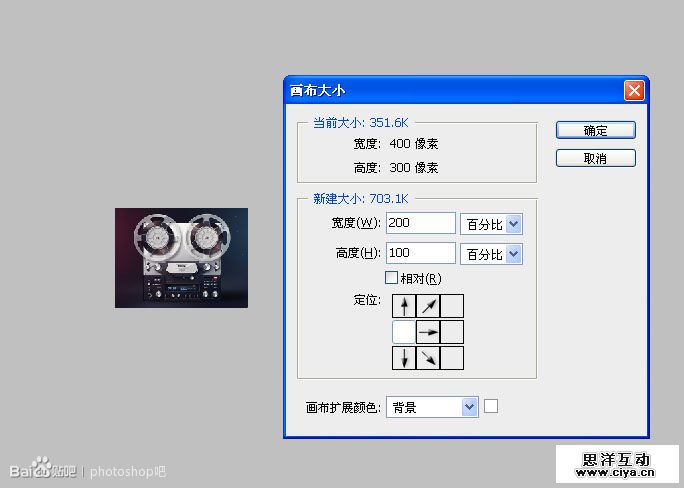The width and height of the screenshot is (684, 488).
Task: Pick the empty middle-right anchor cell
Action: pyautogui.click(x=452, y=332)
